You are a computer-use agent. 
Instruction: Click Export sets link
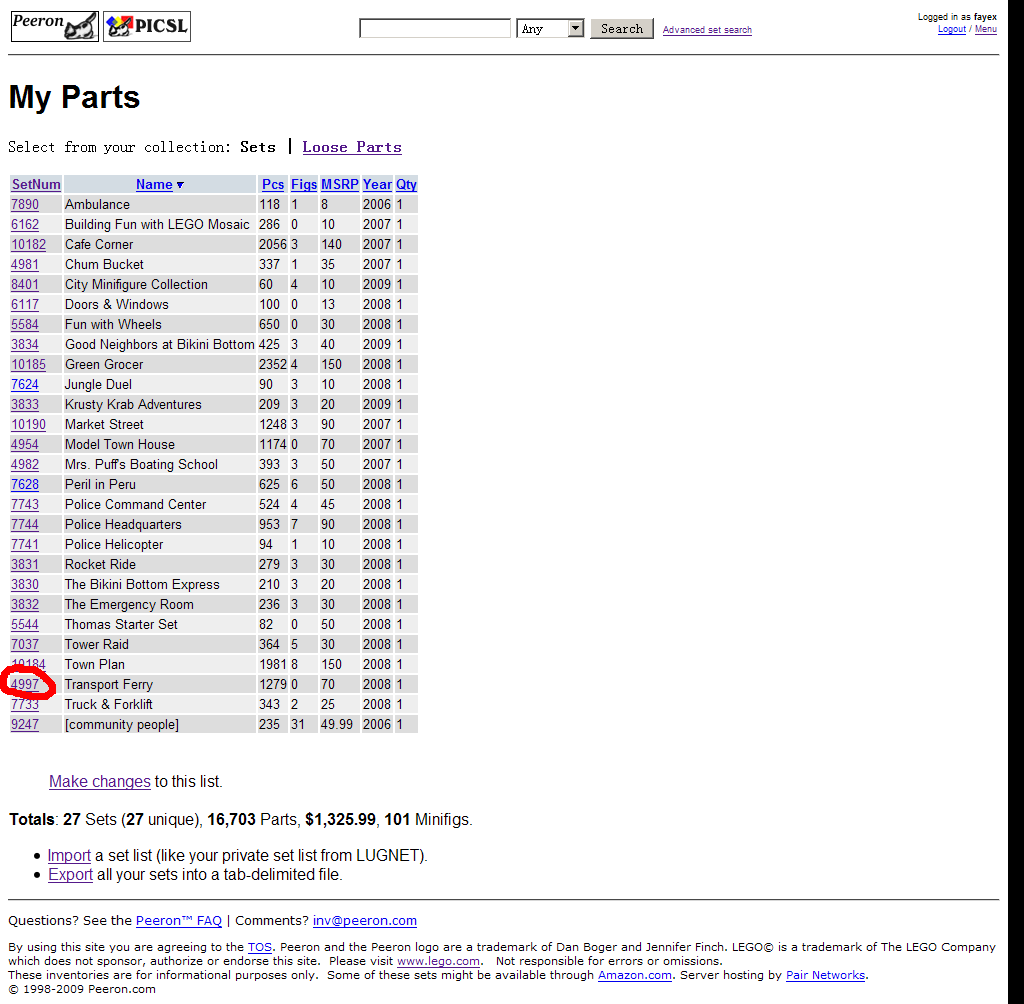(x=71, y=875)
